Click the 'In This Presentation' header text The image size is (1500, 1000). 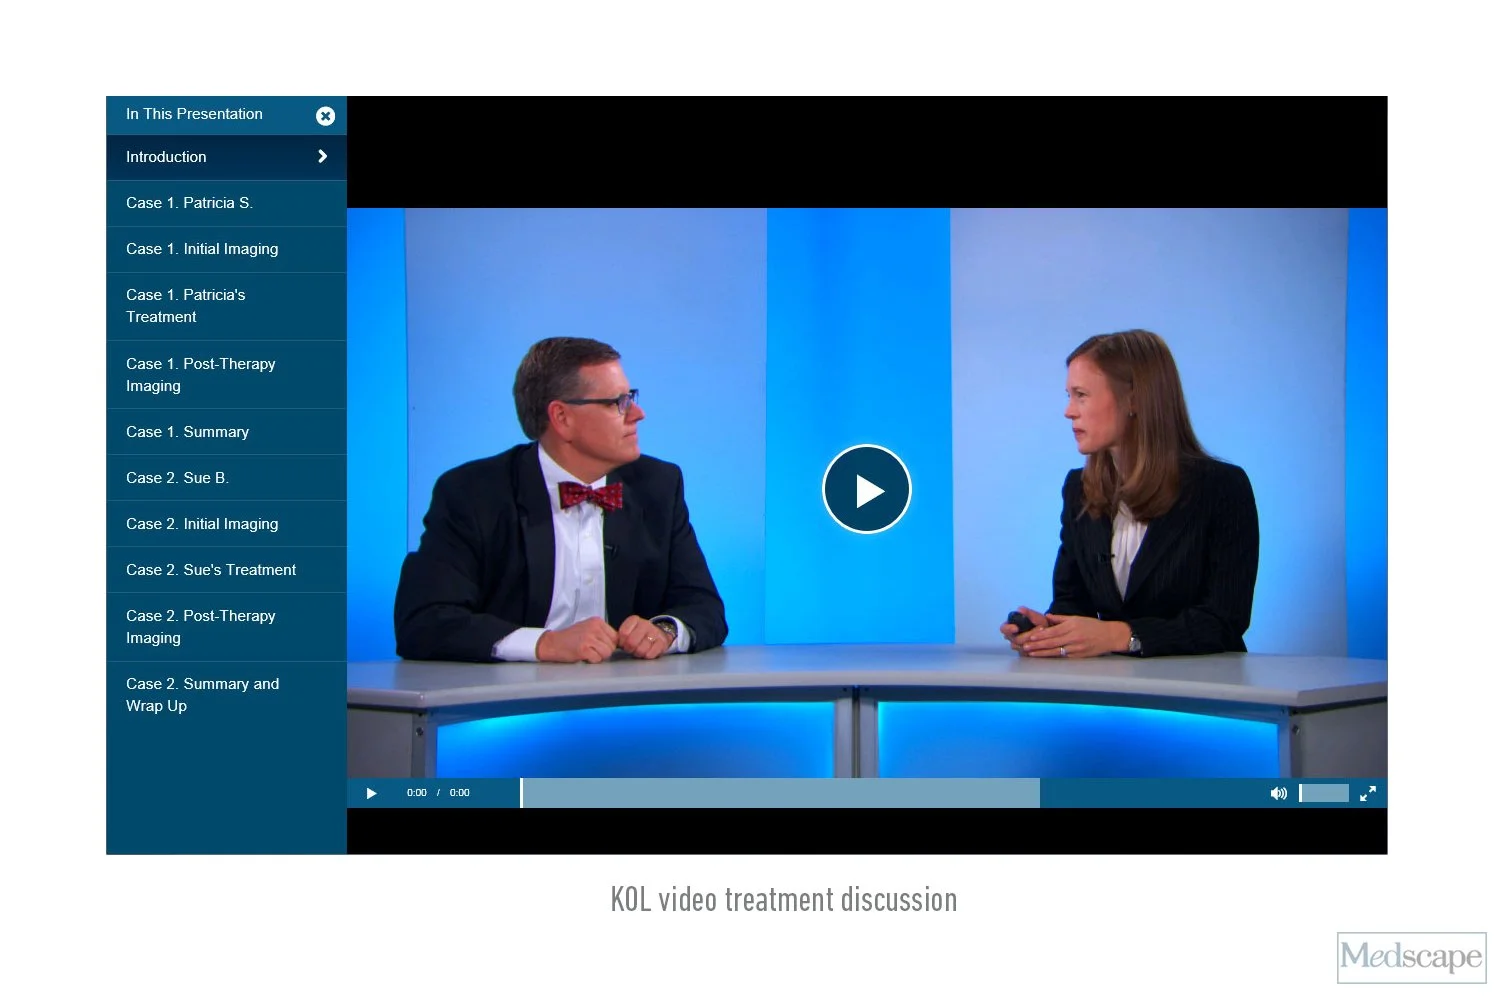click(194, 114)
